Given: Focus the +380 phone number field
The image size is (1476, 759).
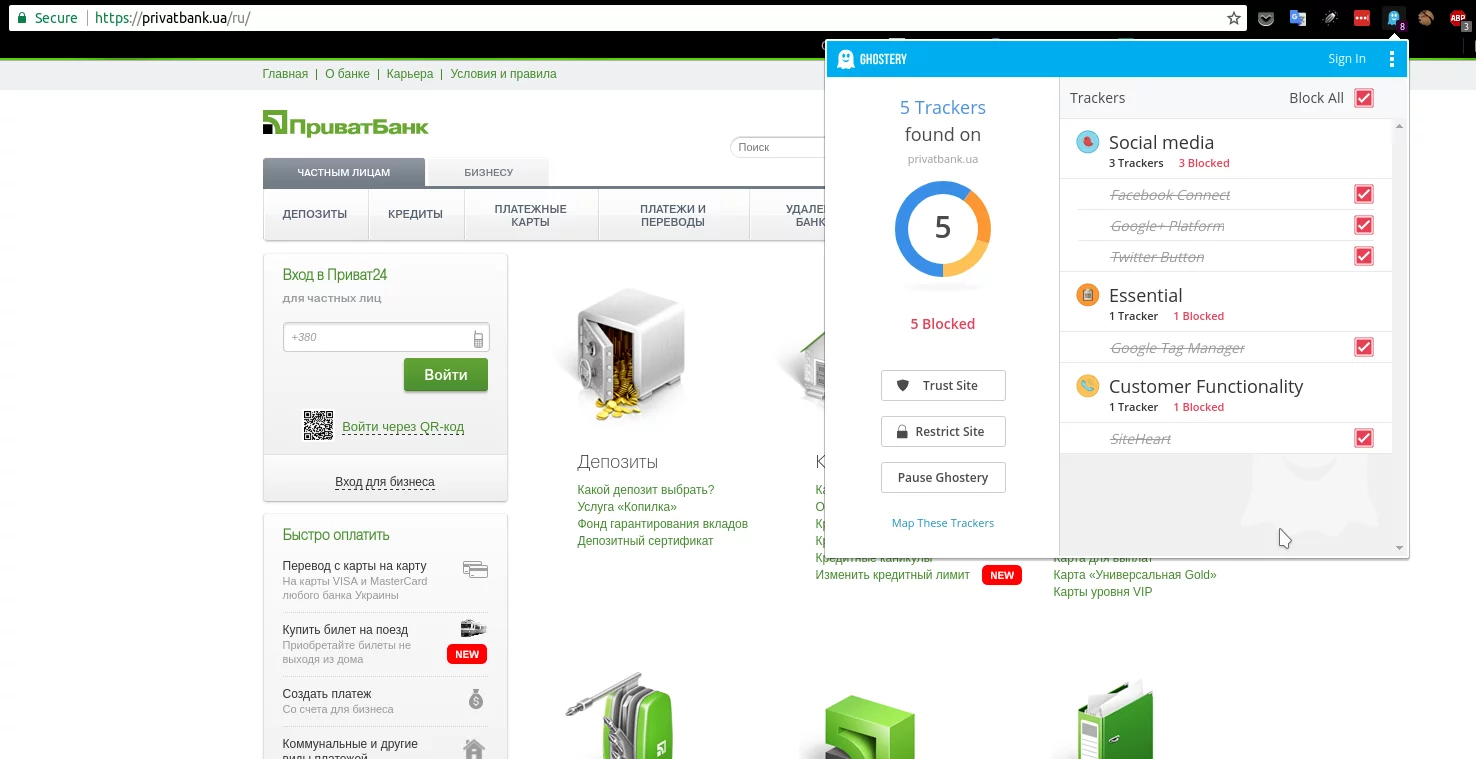Looking at the screenshot, I should pos(386,337).
